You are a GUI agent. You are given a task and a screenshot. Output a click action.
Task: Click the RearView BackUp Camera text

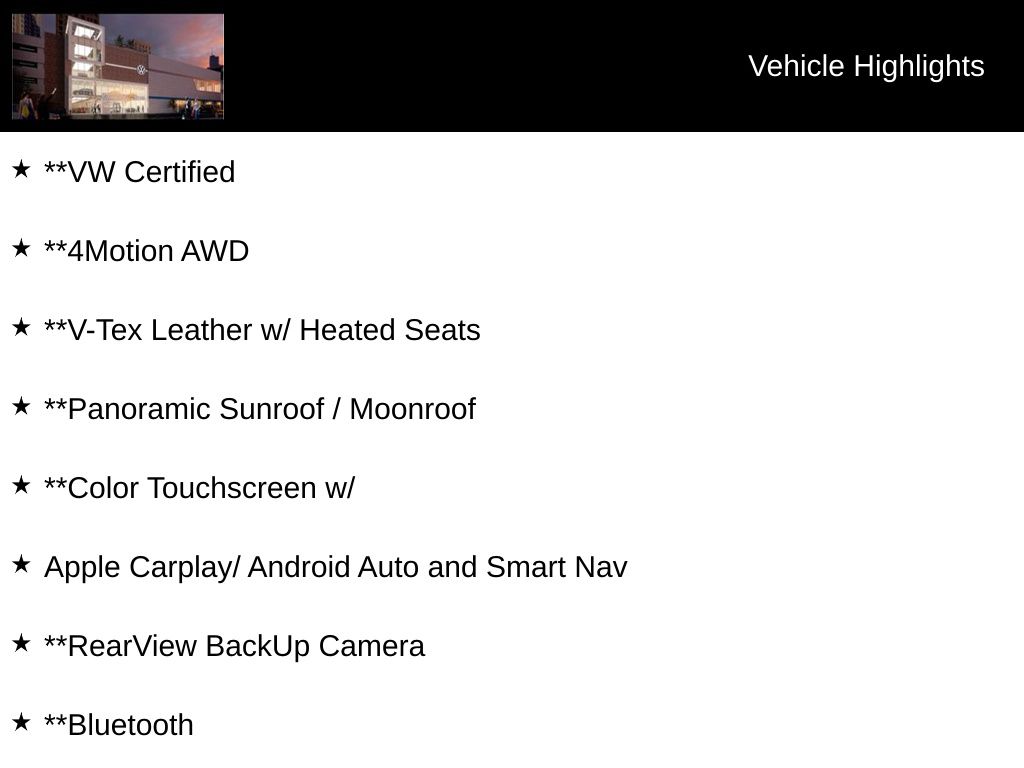pyautogui.click(x=234, y=647)
